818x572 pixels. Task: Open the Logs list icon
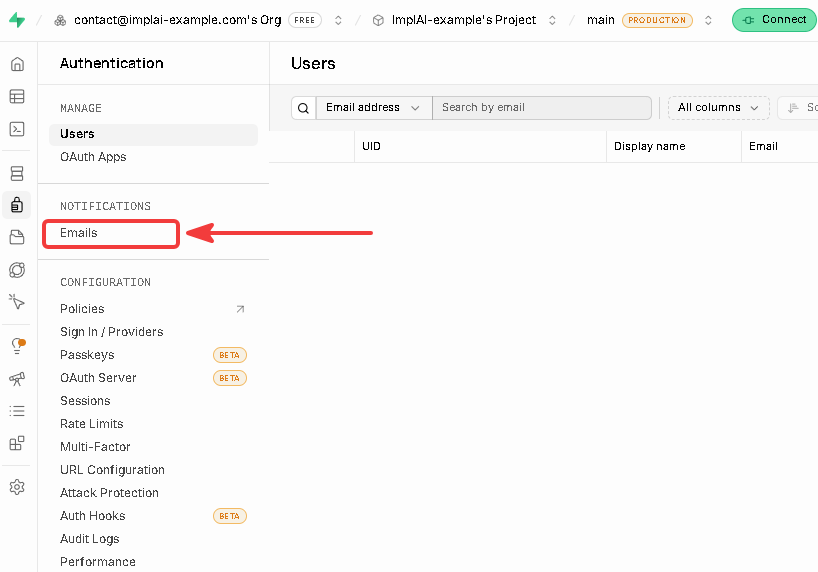17,411
